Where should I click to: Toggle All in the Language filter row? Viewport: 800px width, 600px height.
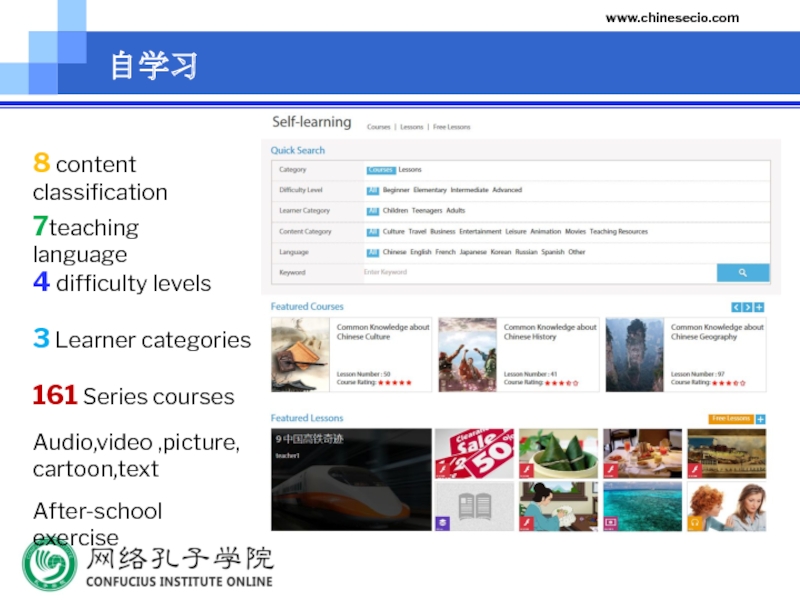point(372,252)
